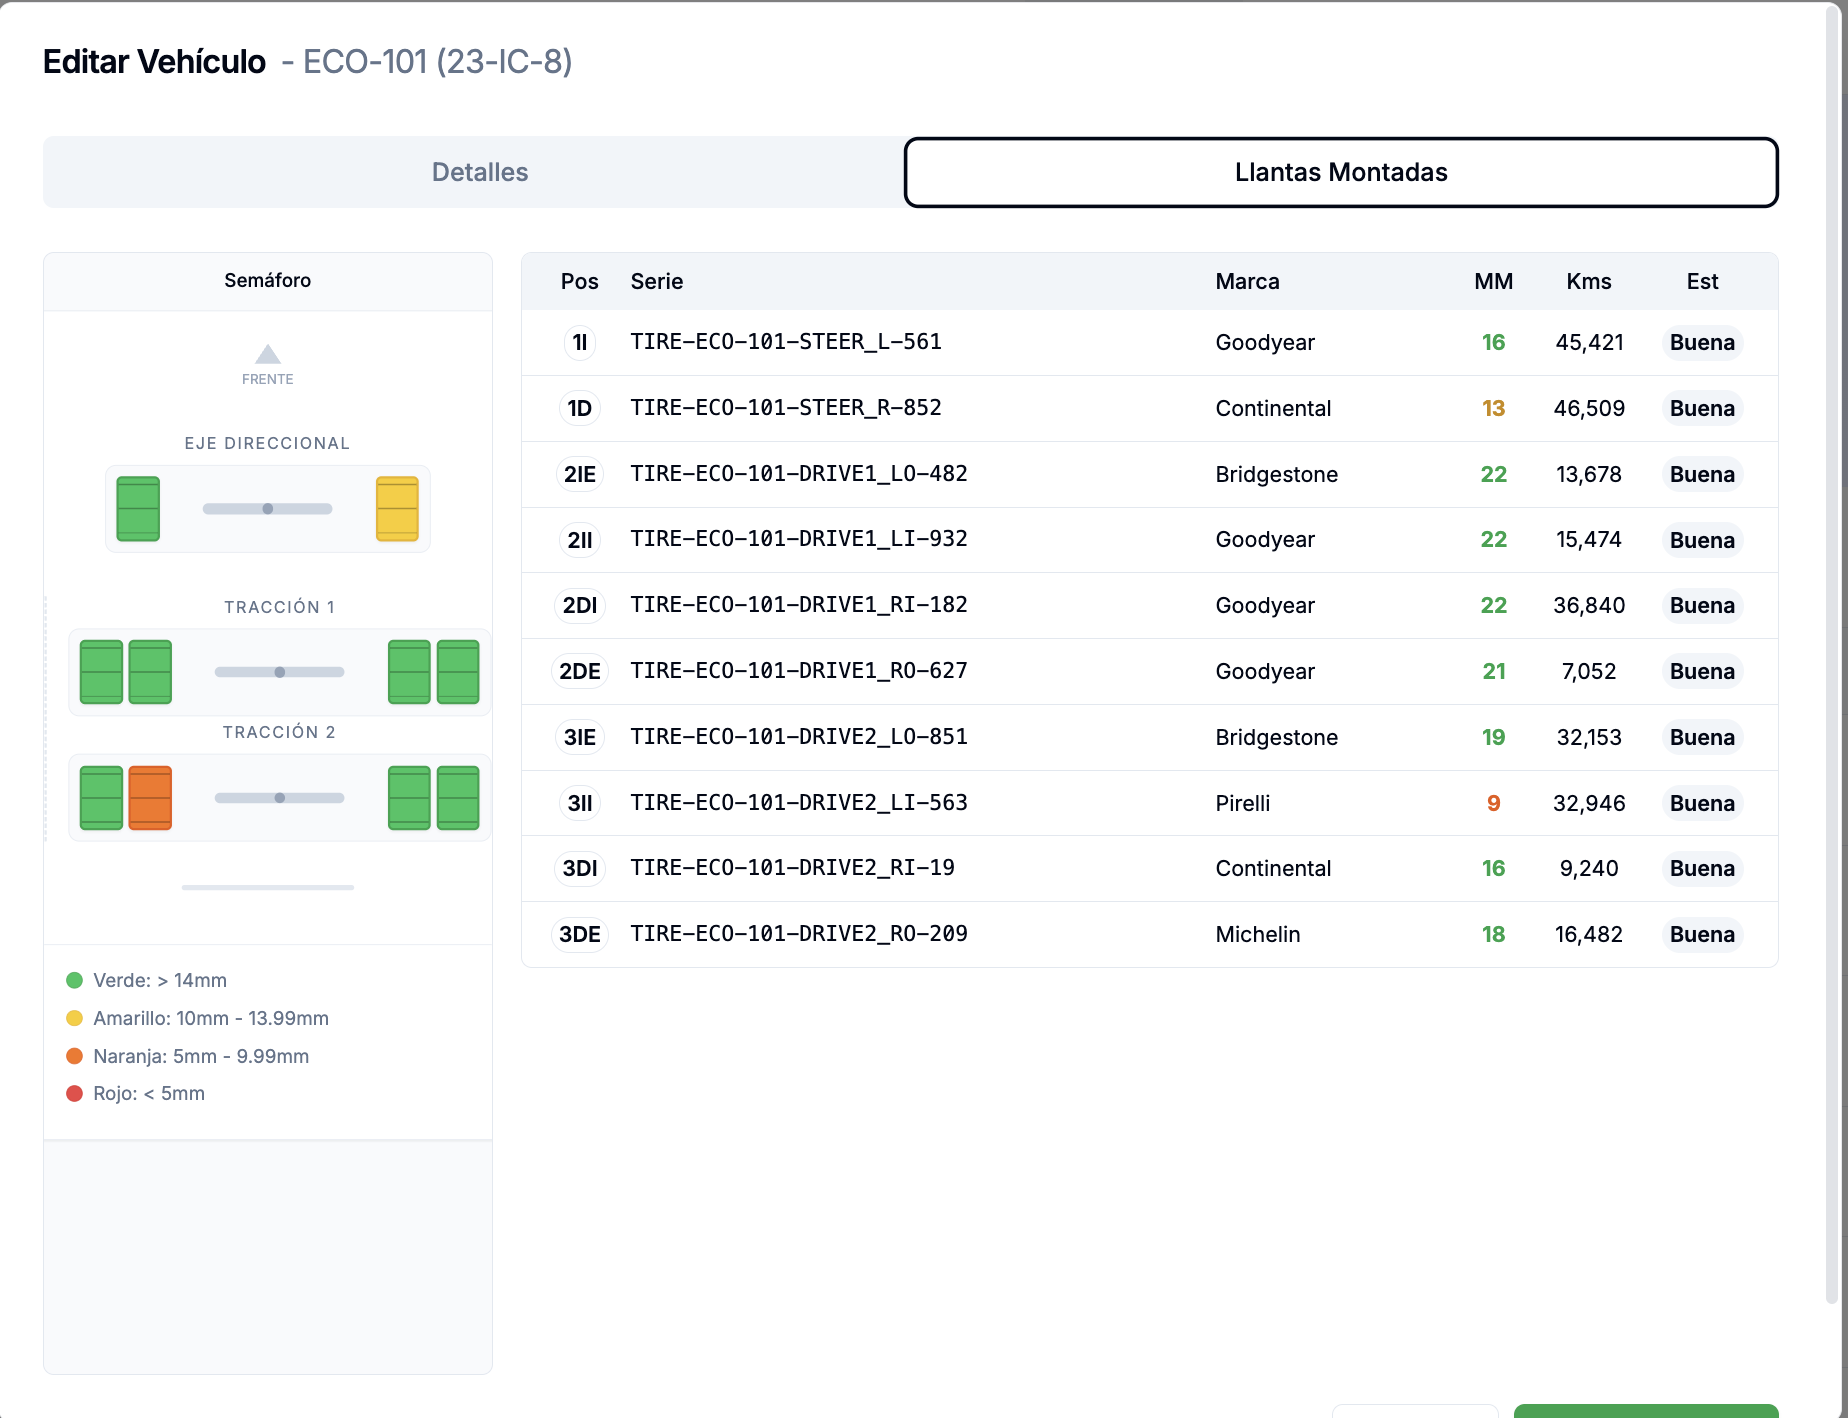
Task: Click Buena status in row 2DI
Action: [x=1702, y=605]
